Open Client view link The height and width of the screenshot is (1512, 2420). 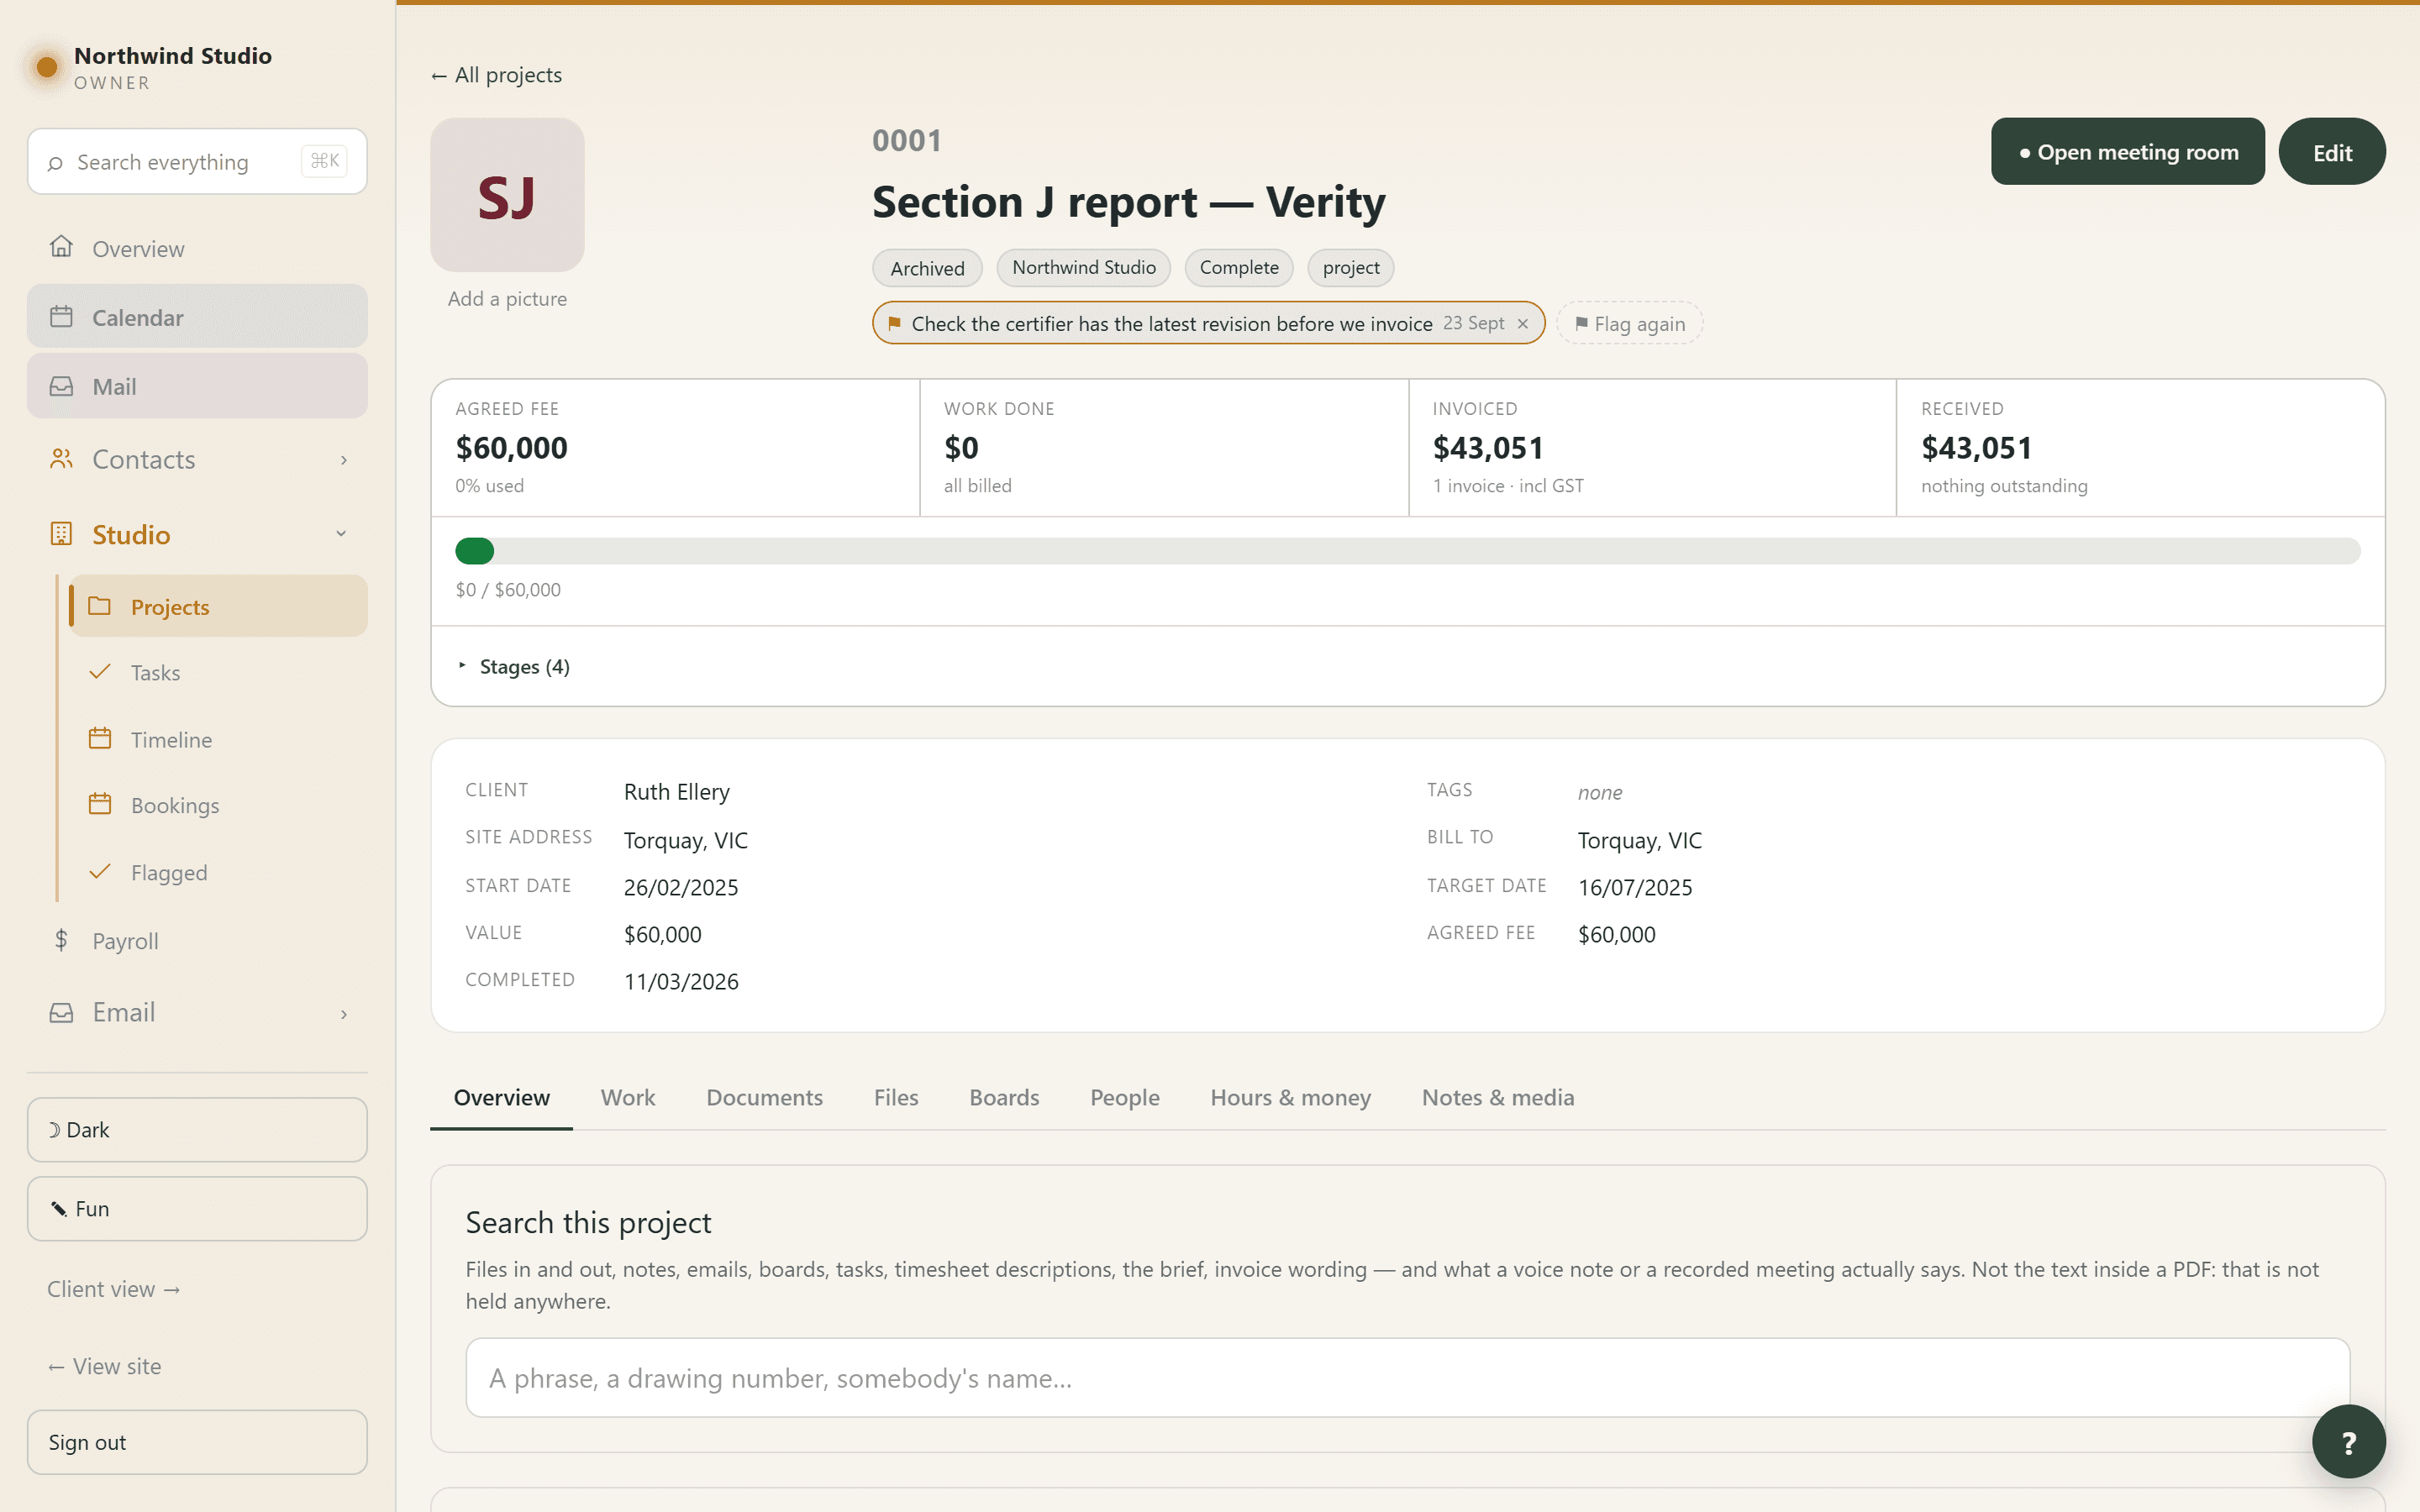pyautogui.click(x=114, y=1289)
